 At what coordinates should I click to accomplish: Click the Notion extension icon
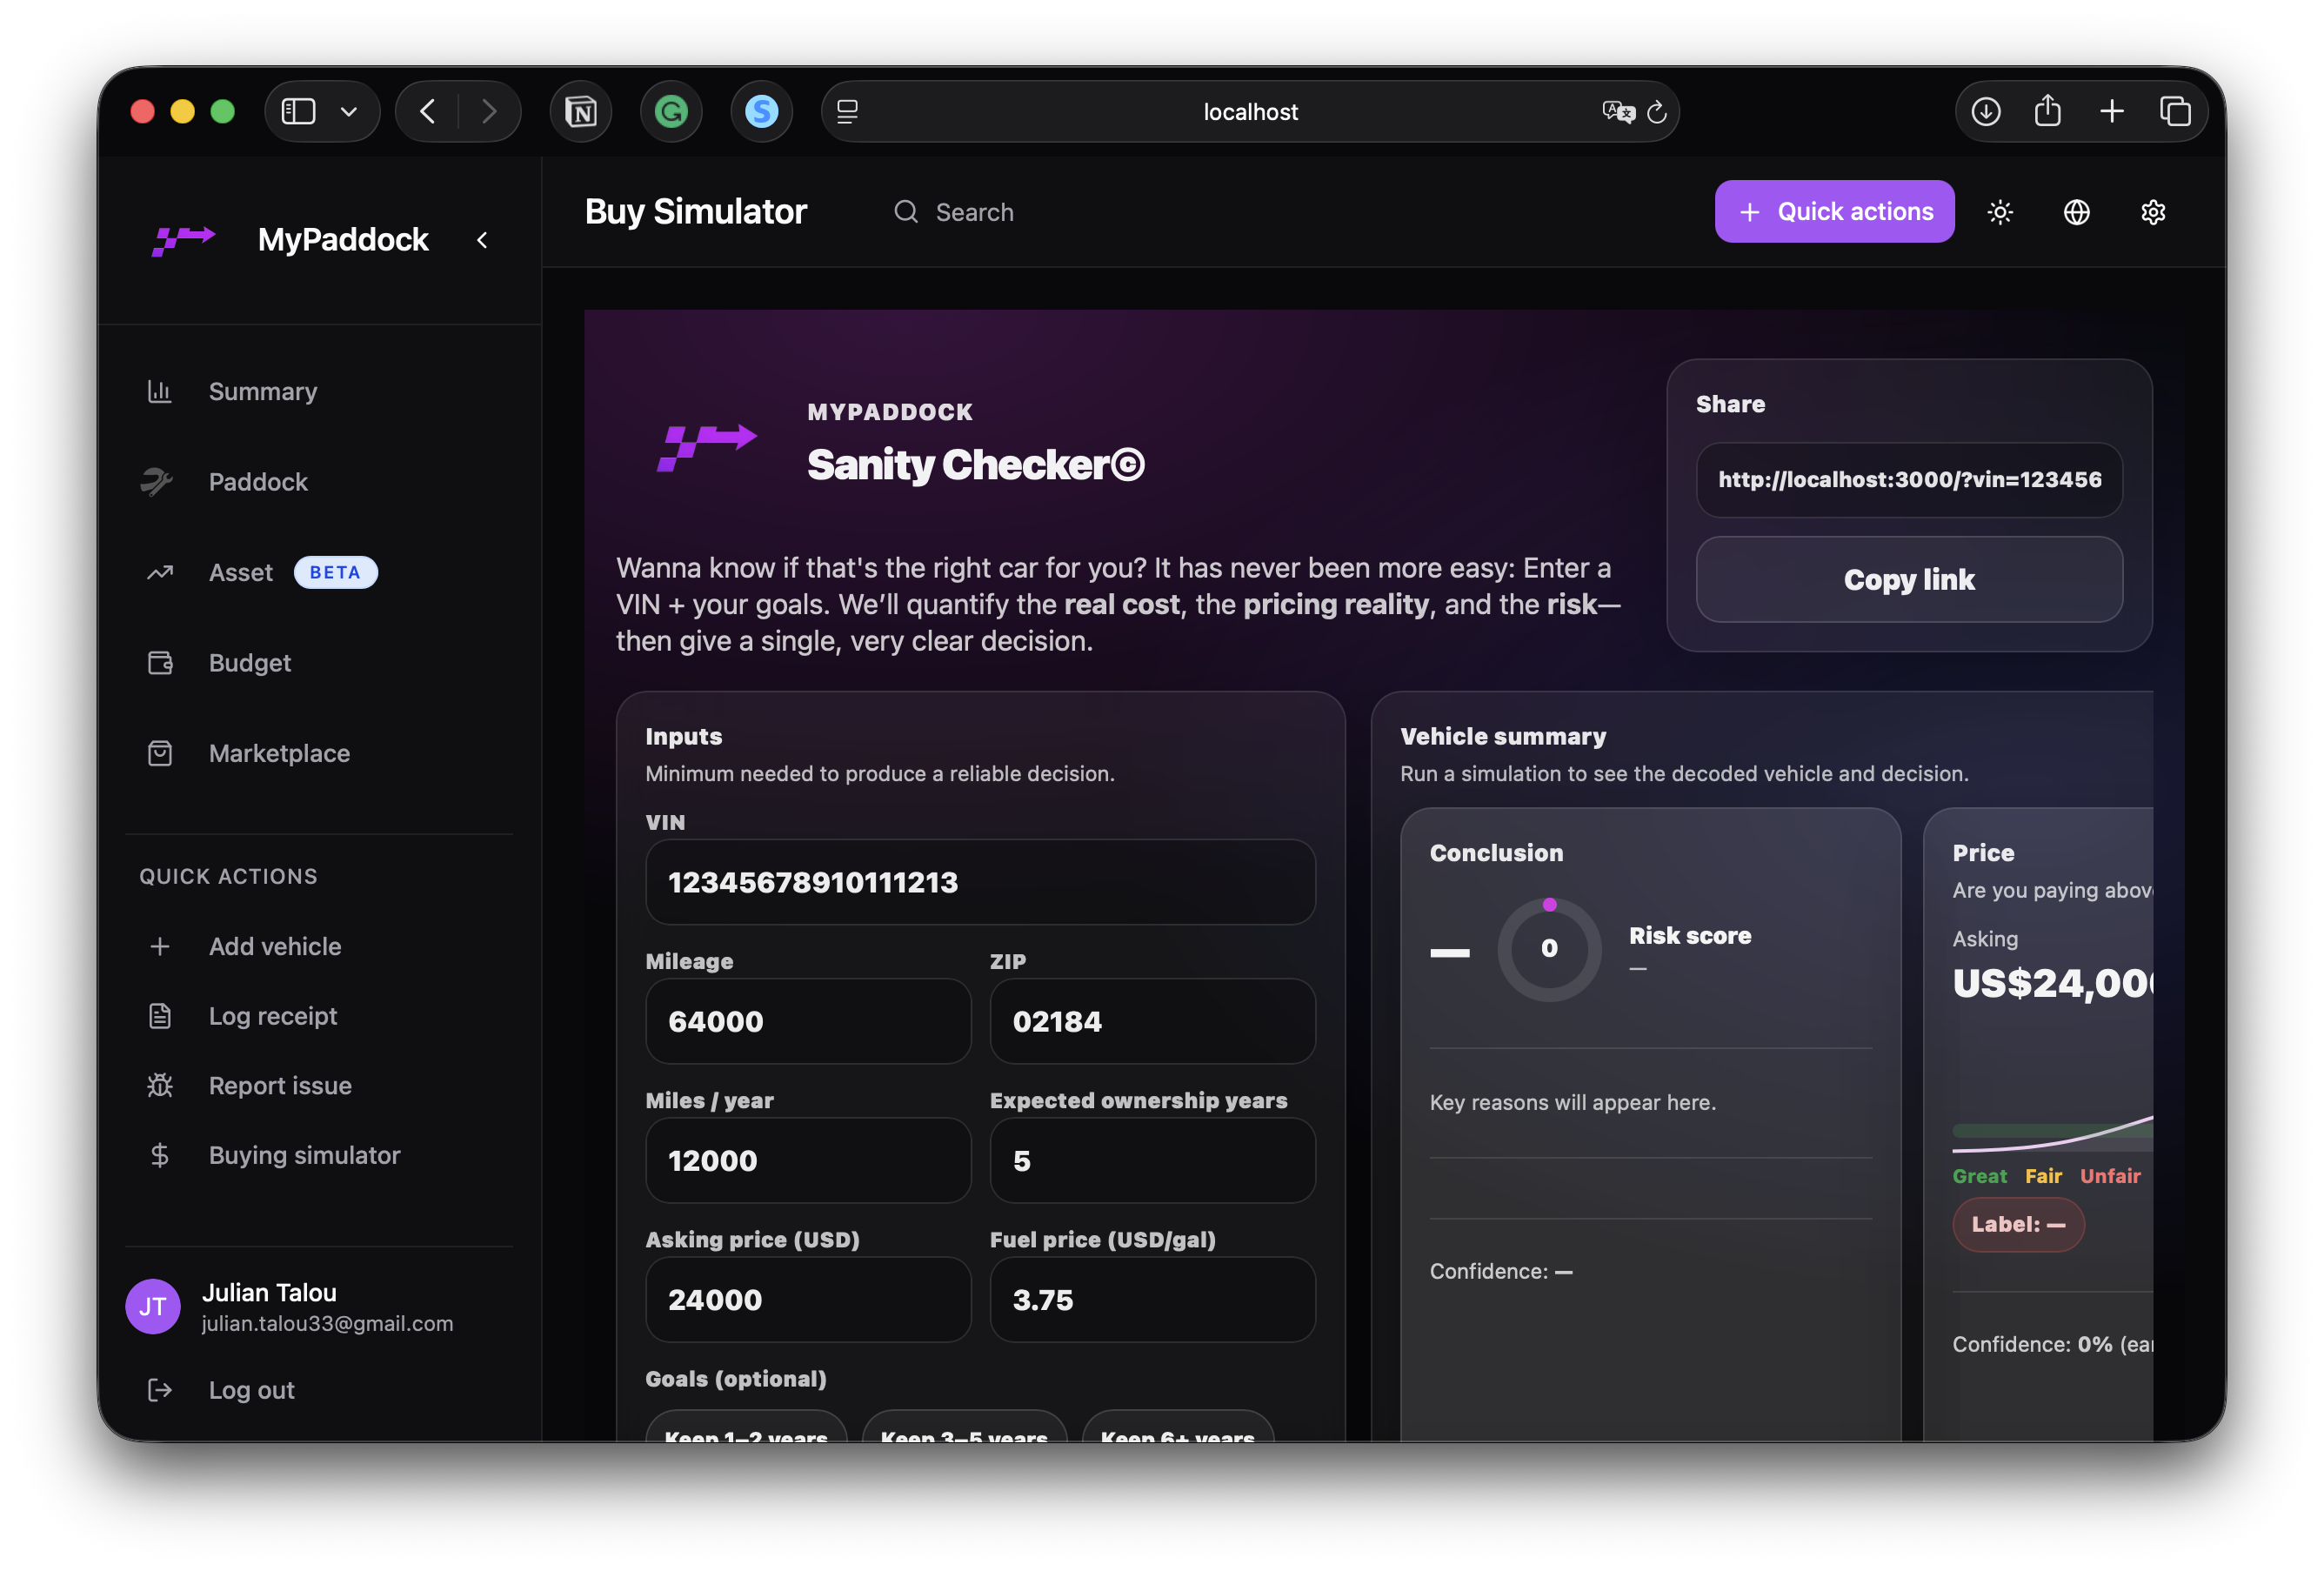tap(581, 111)
